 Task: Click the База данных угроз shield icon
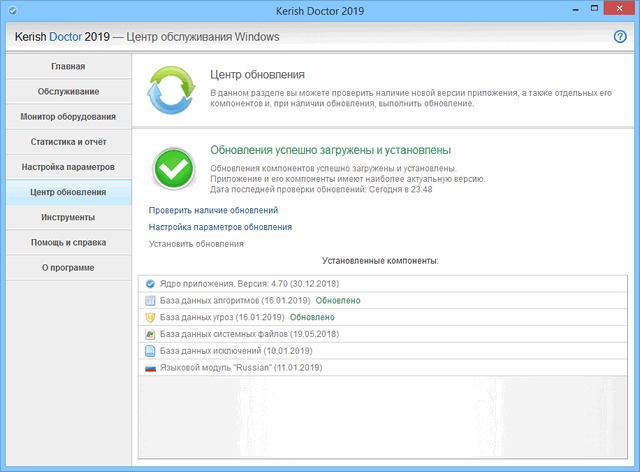150,317
